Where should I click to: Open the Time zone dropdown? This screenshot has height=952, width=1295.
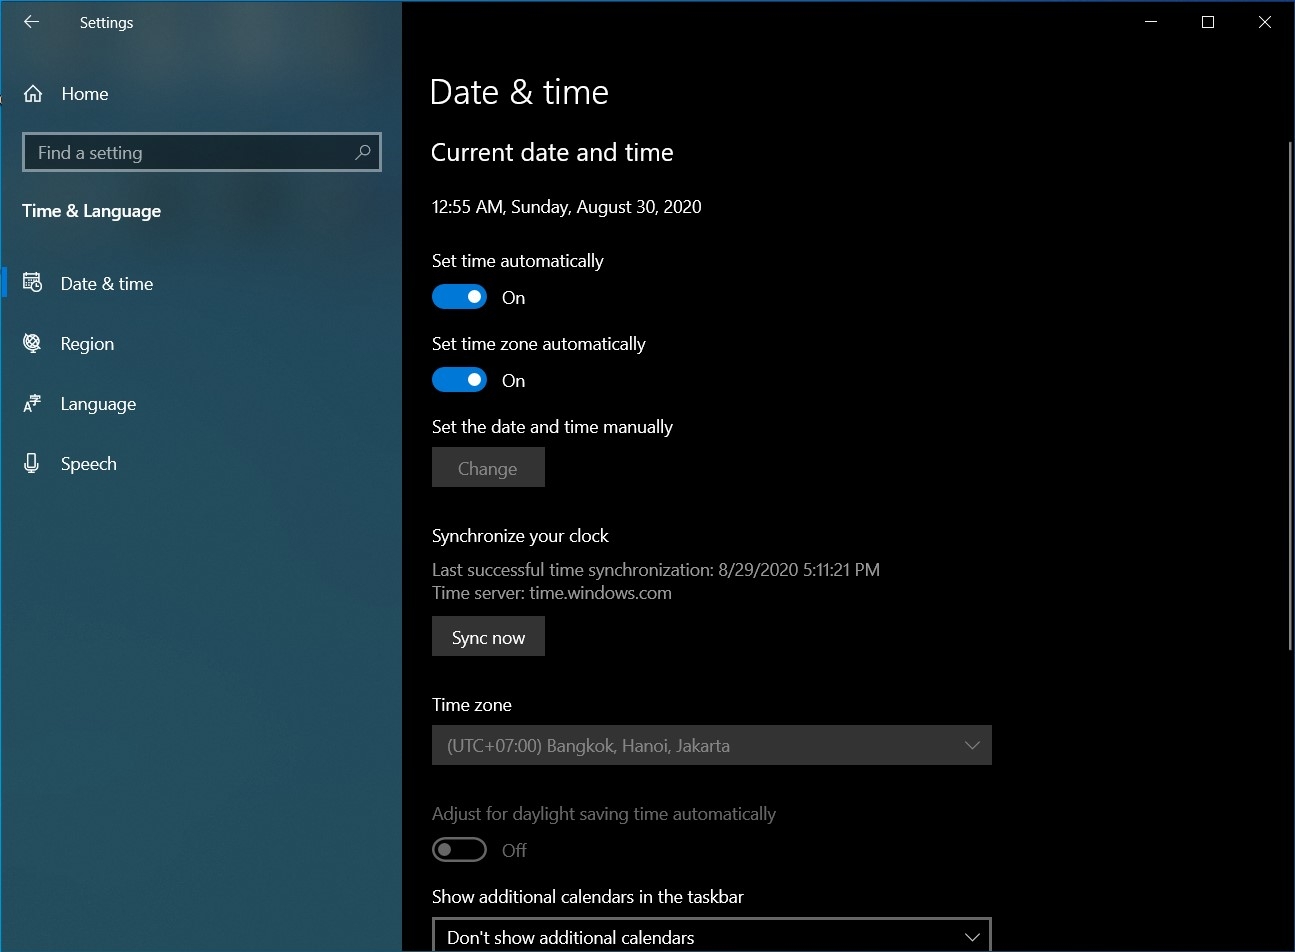[712, 745]
